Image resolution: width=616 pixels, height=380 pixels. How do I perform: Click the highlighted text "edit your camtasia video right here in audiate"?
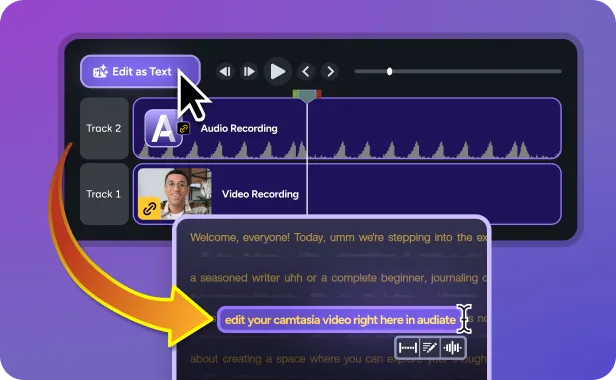340,320
